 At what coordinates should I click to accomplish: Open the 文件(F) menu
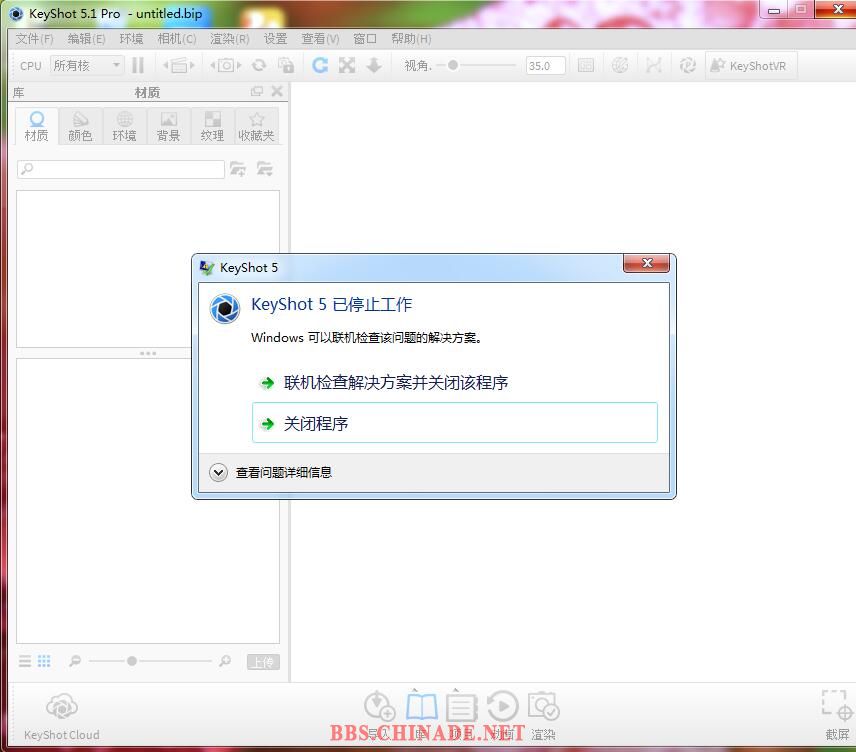coord(34,38)
